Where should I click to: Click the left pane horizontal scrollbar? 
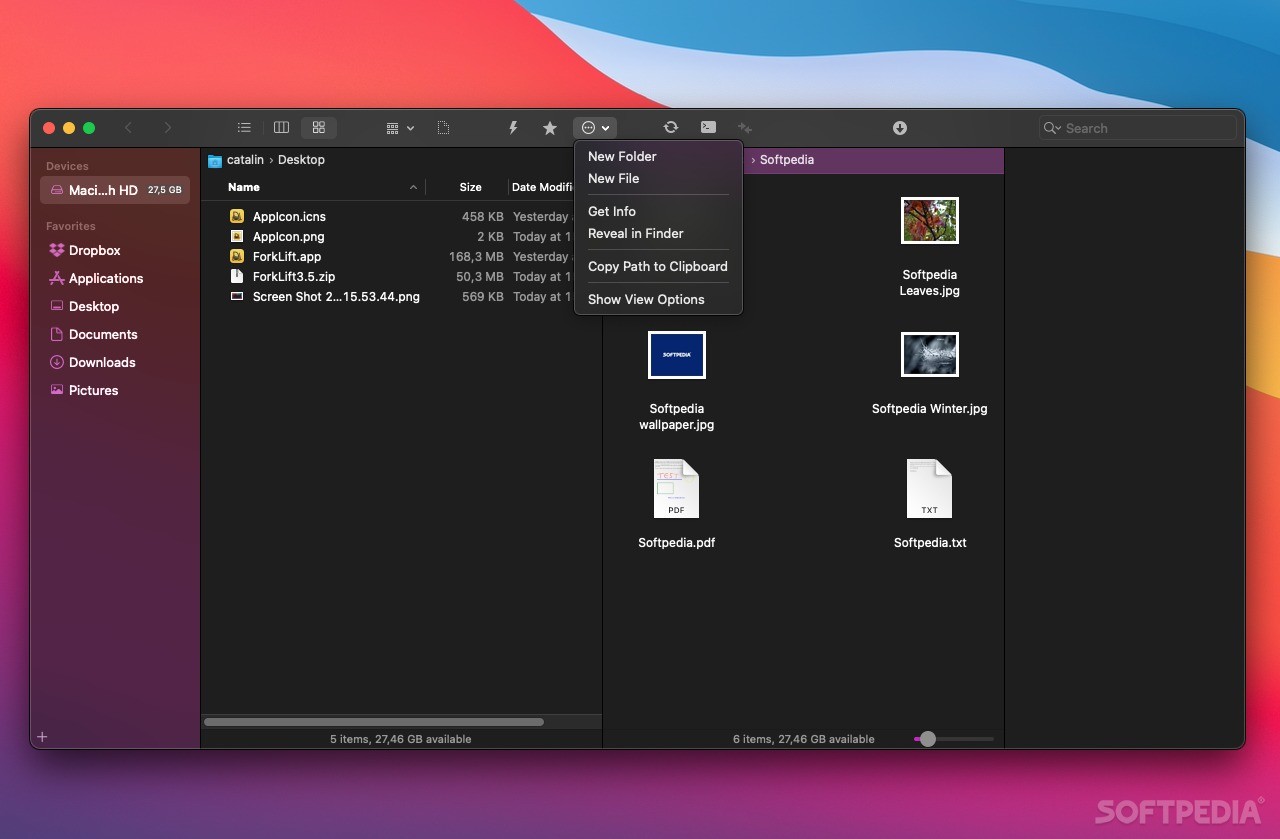coord(374,721)
